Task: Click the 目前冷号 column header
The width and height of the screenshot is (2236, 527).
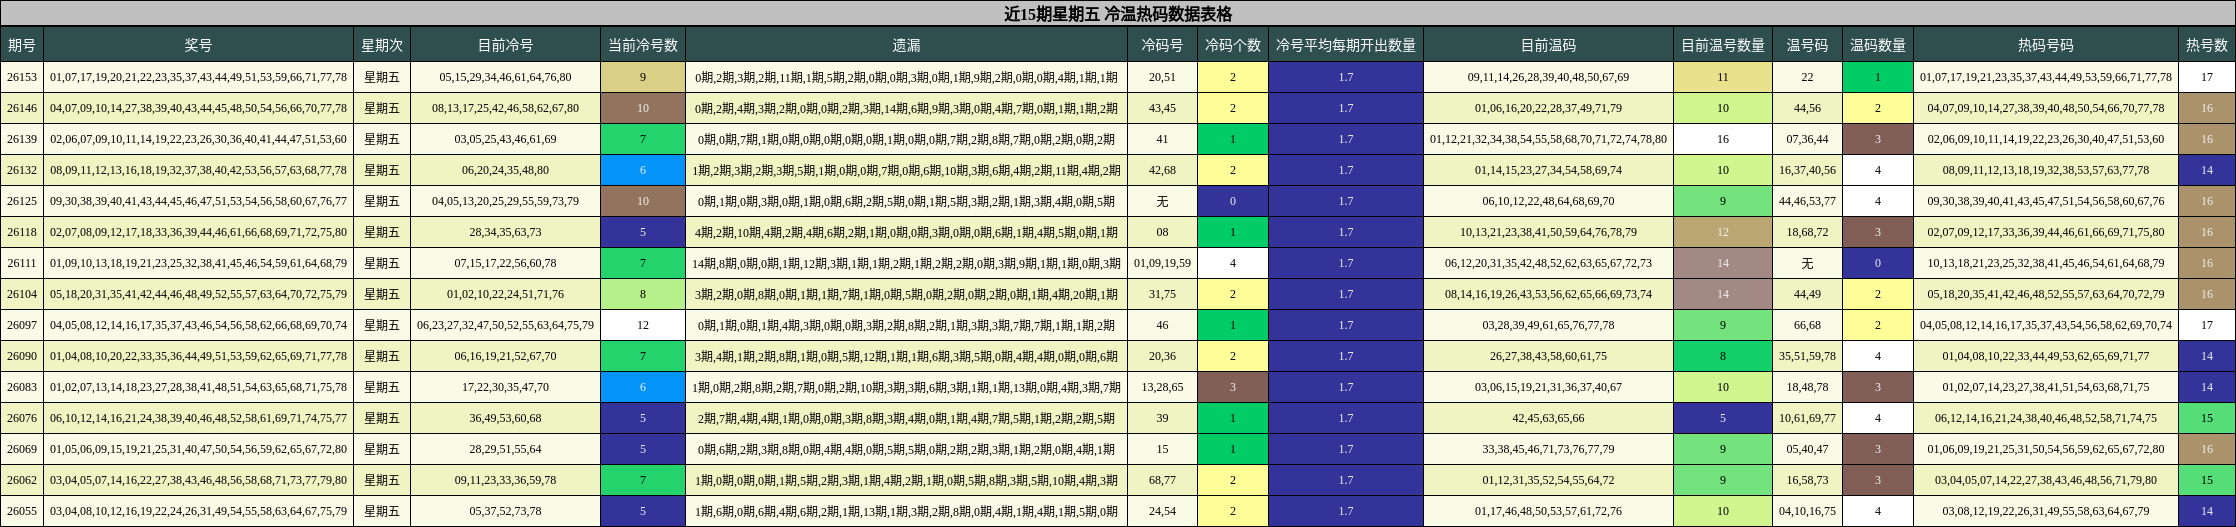Action: coord(505,45)
